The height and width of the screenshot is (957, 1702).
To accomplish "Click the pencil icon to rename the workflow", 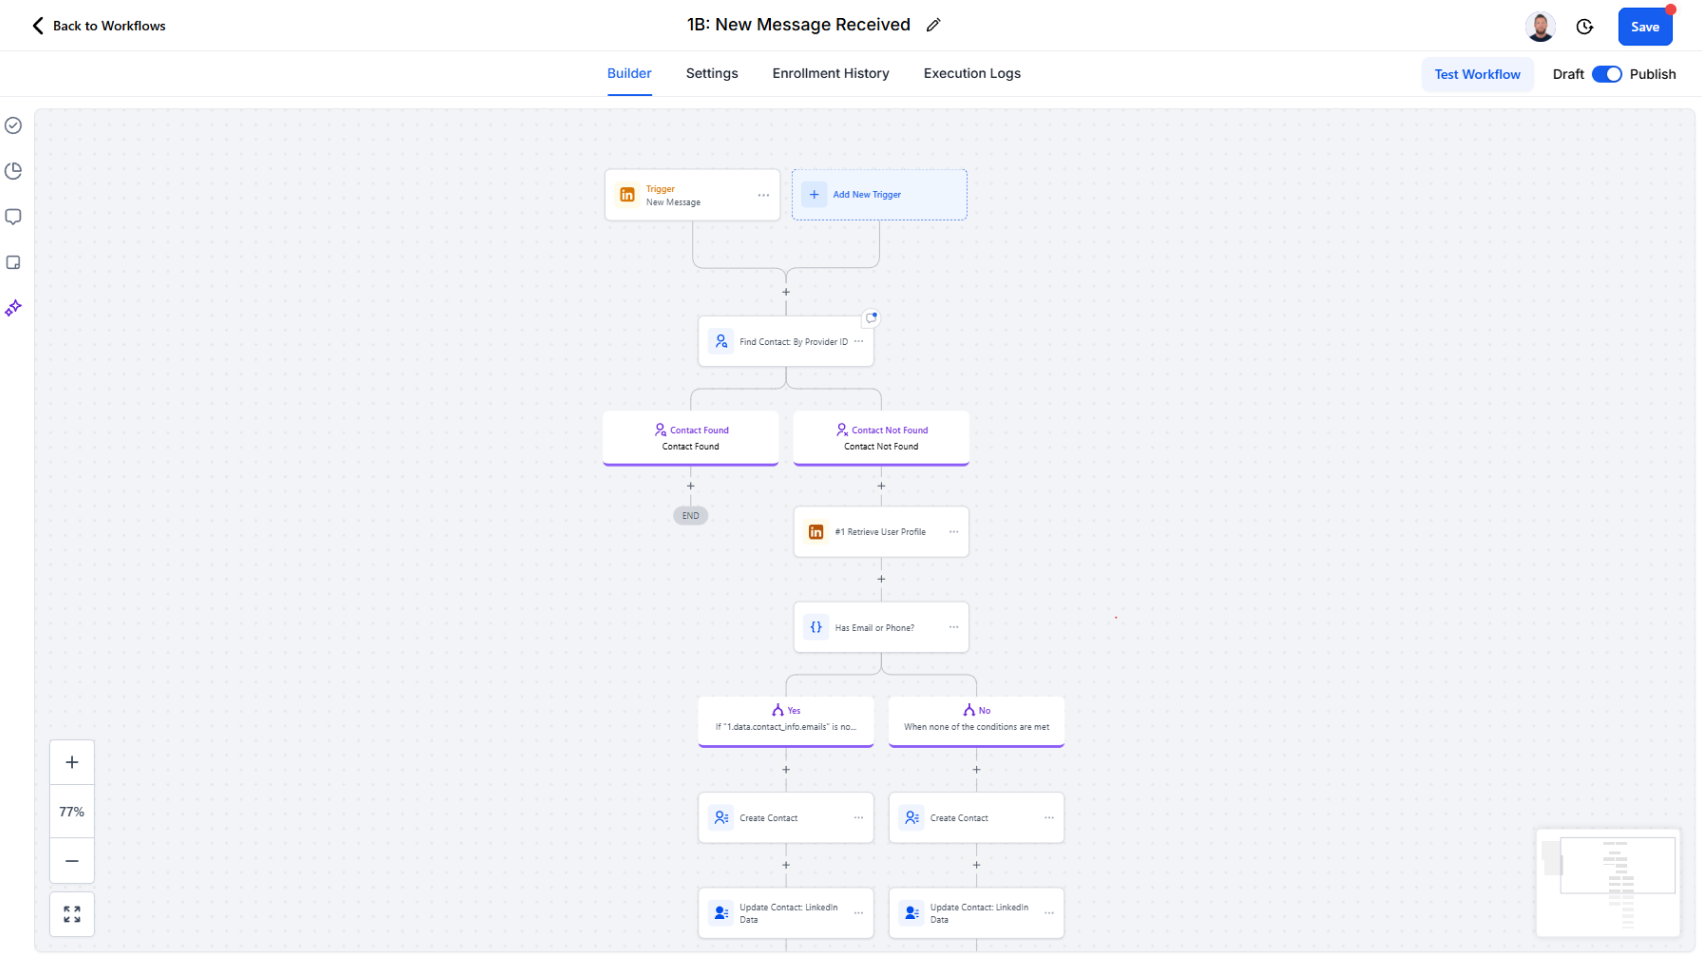I will click(x=933, y=24).
